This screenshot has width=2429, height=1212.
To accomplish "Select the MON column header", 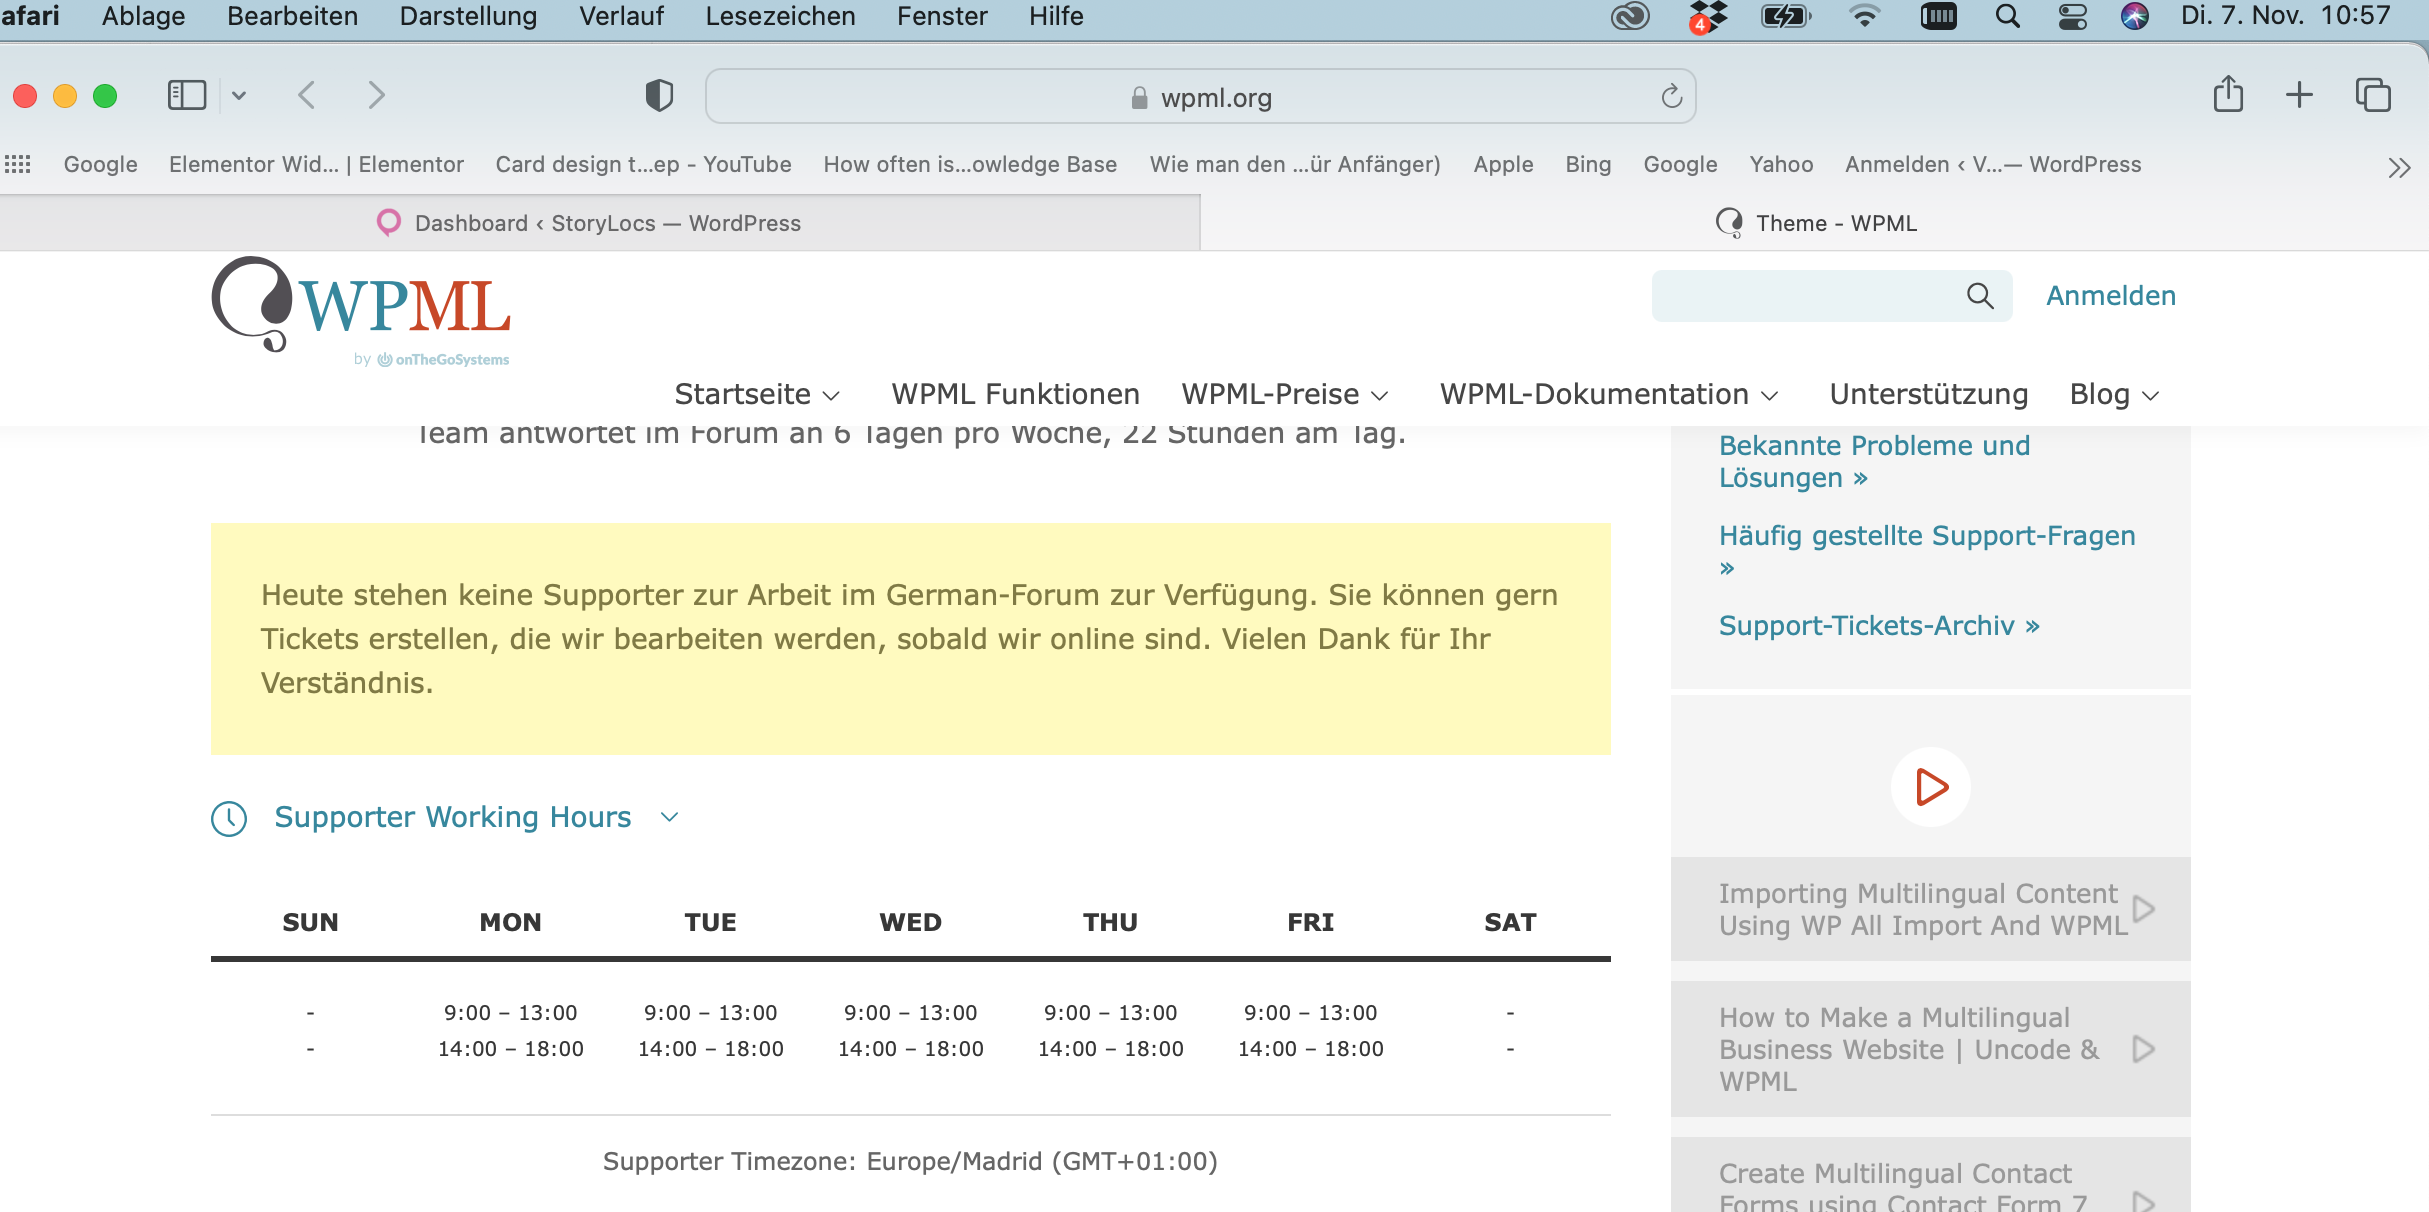I will tap(510, 922).
